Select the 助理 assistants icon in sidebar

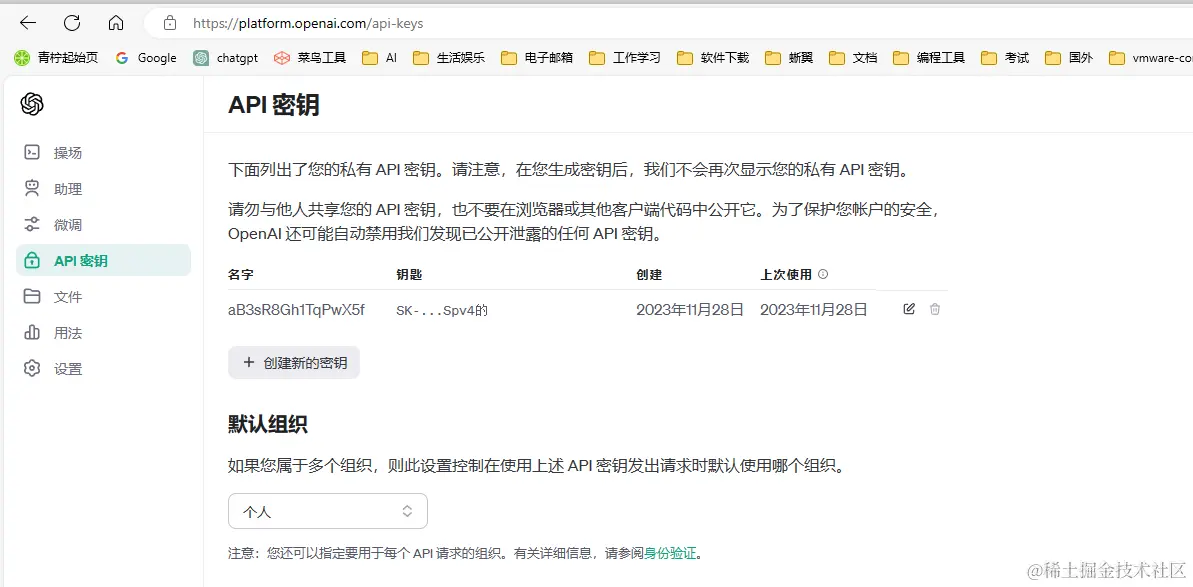(29, 188)
